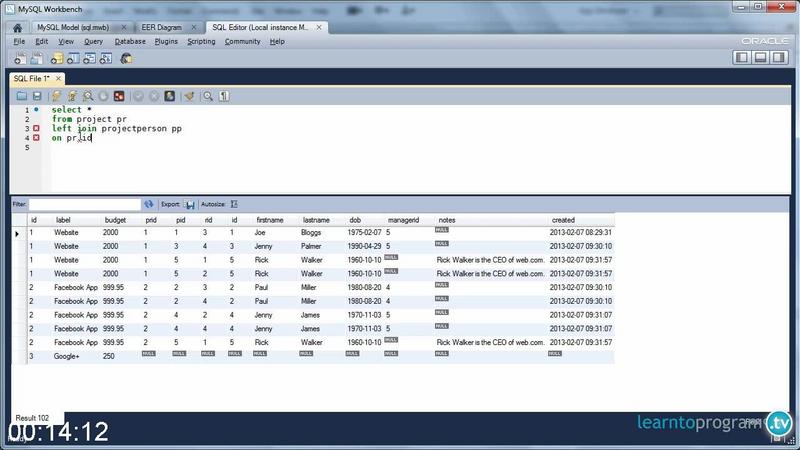Toggle the right sidebar panel

click(x=779, y=57)
